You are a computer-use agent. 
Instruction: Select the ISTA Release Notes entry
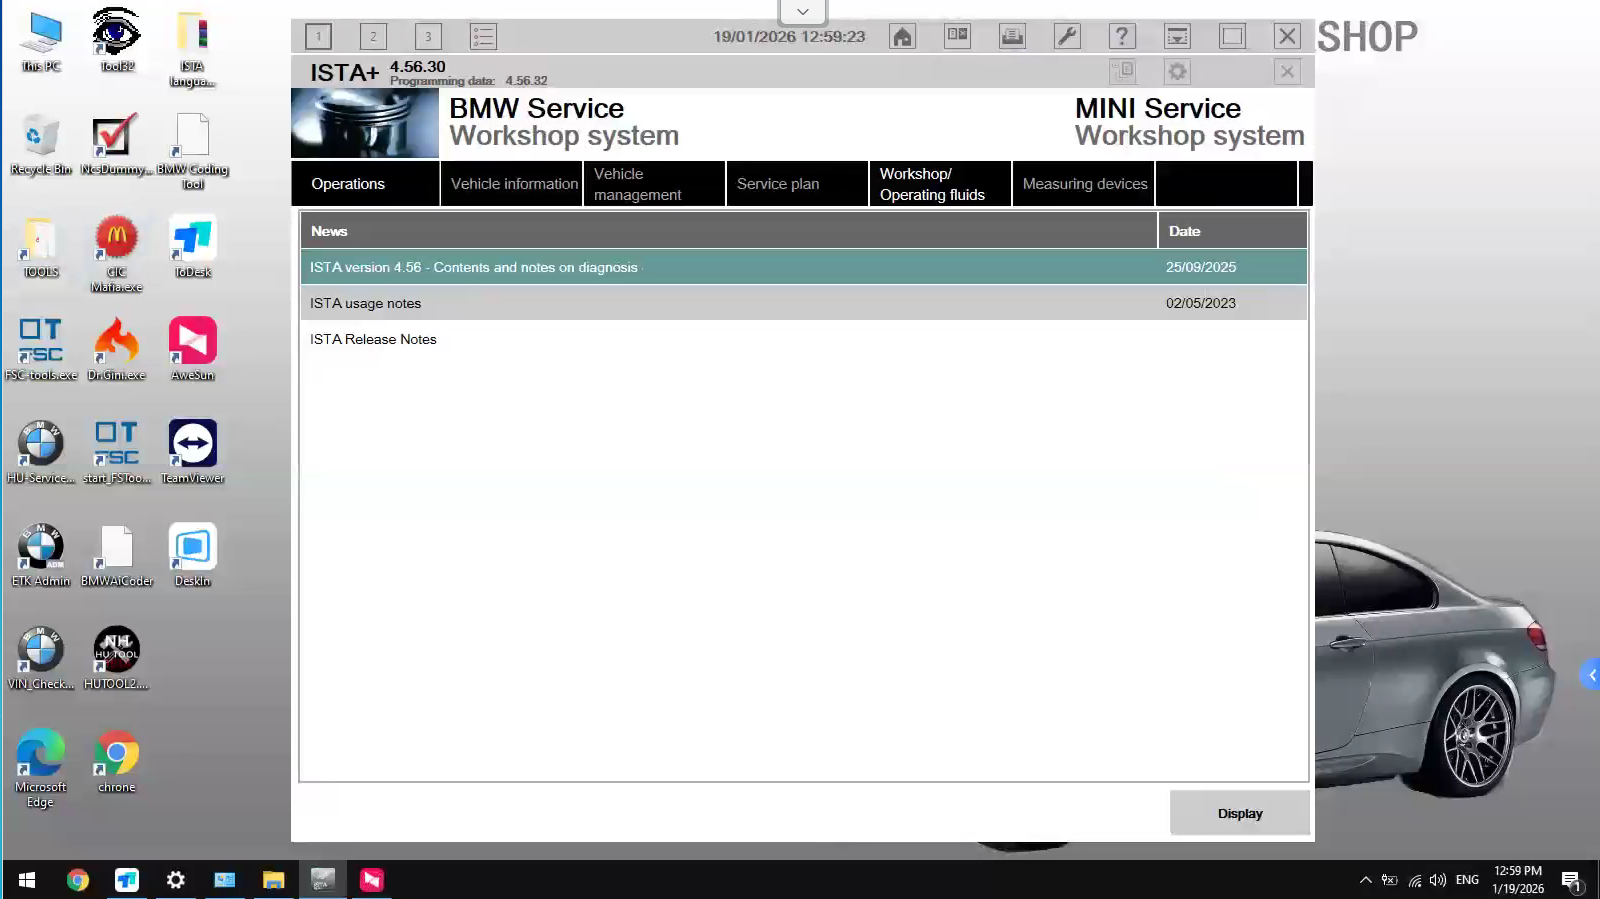coord(373,339)
